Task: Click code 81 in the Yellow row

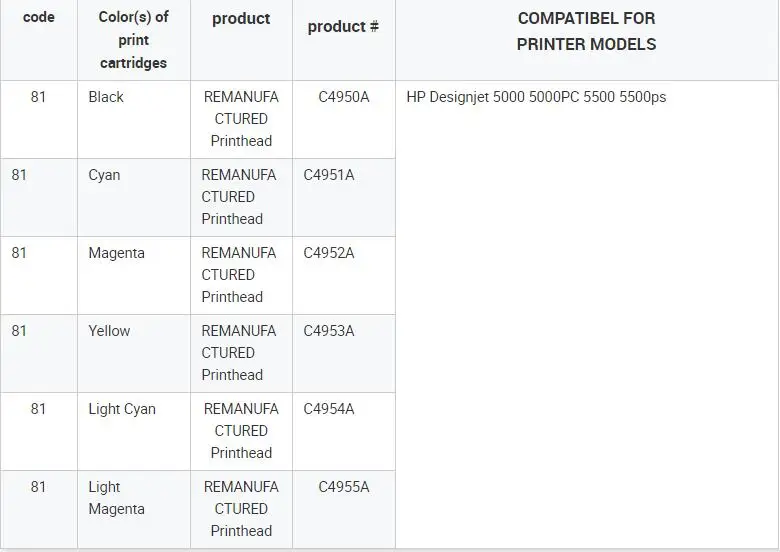Action: 20,331
